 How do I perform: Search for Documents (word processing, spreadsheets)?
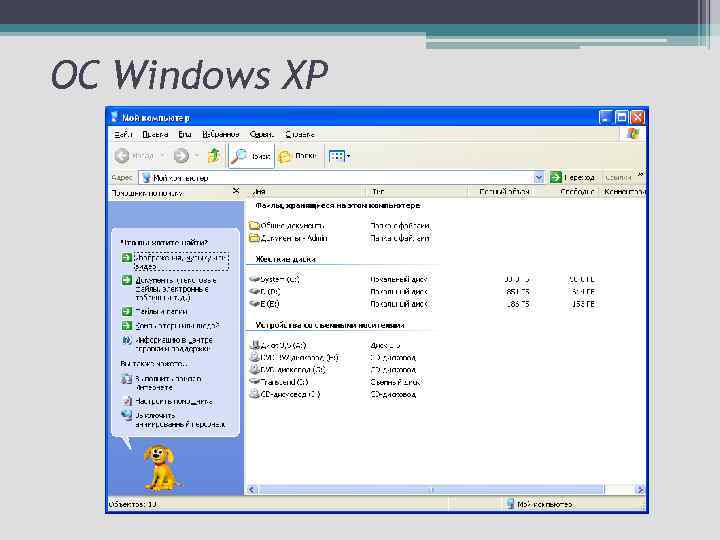click(176, 289)
